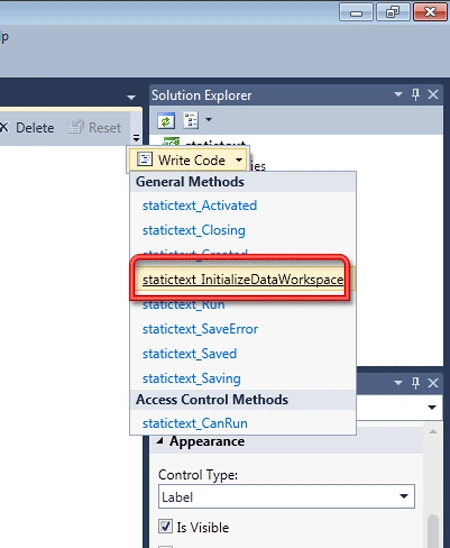Collapse the Write Code dropdown arrow

coord(239,160)
